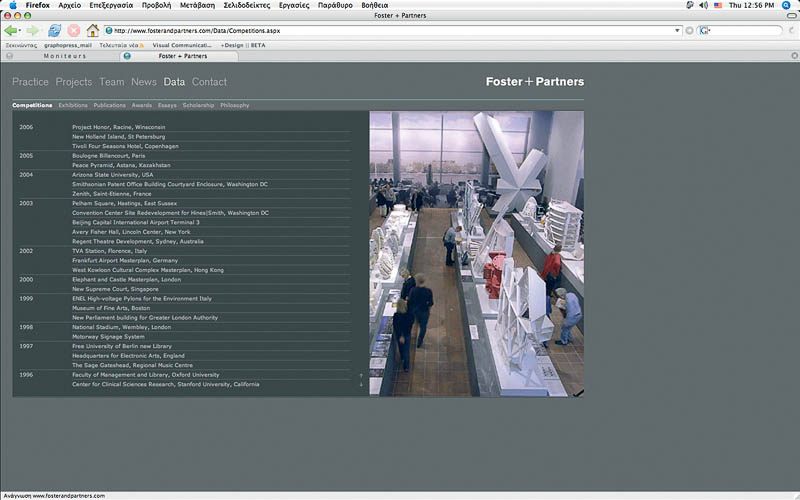The width and height of the screenshot is (800, 500).
Task: Go to the Team section
Action: 112,82
